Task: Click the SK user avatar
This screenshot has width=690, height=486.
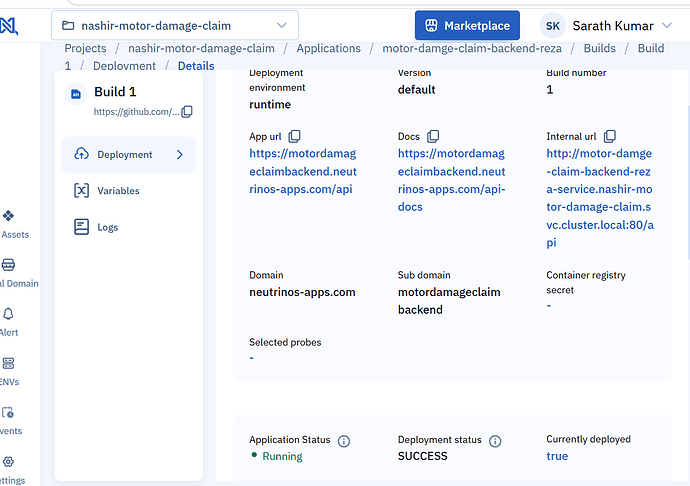Action: [553, 26]
